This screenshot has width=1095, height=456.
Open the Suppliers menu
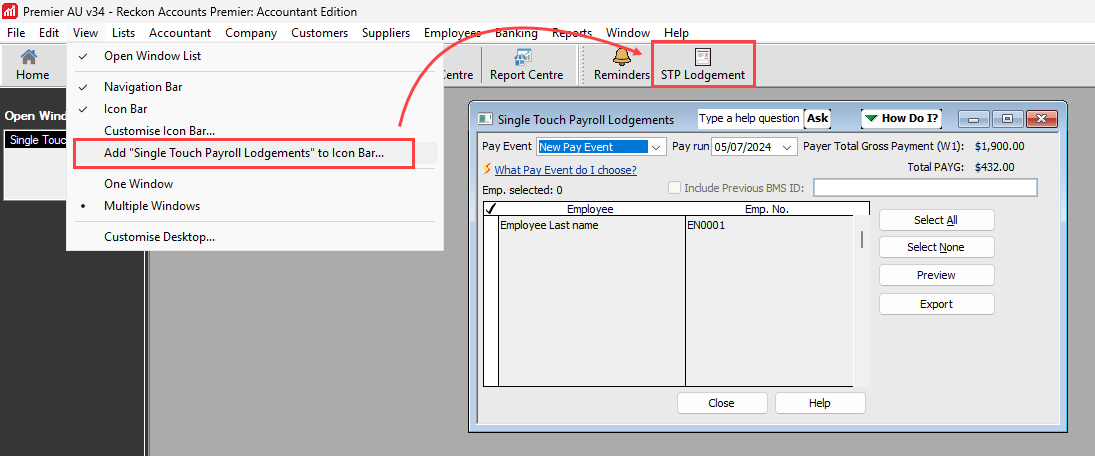pyautogui.click(x=385, y=33)
